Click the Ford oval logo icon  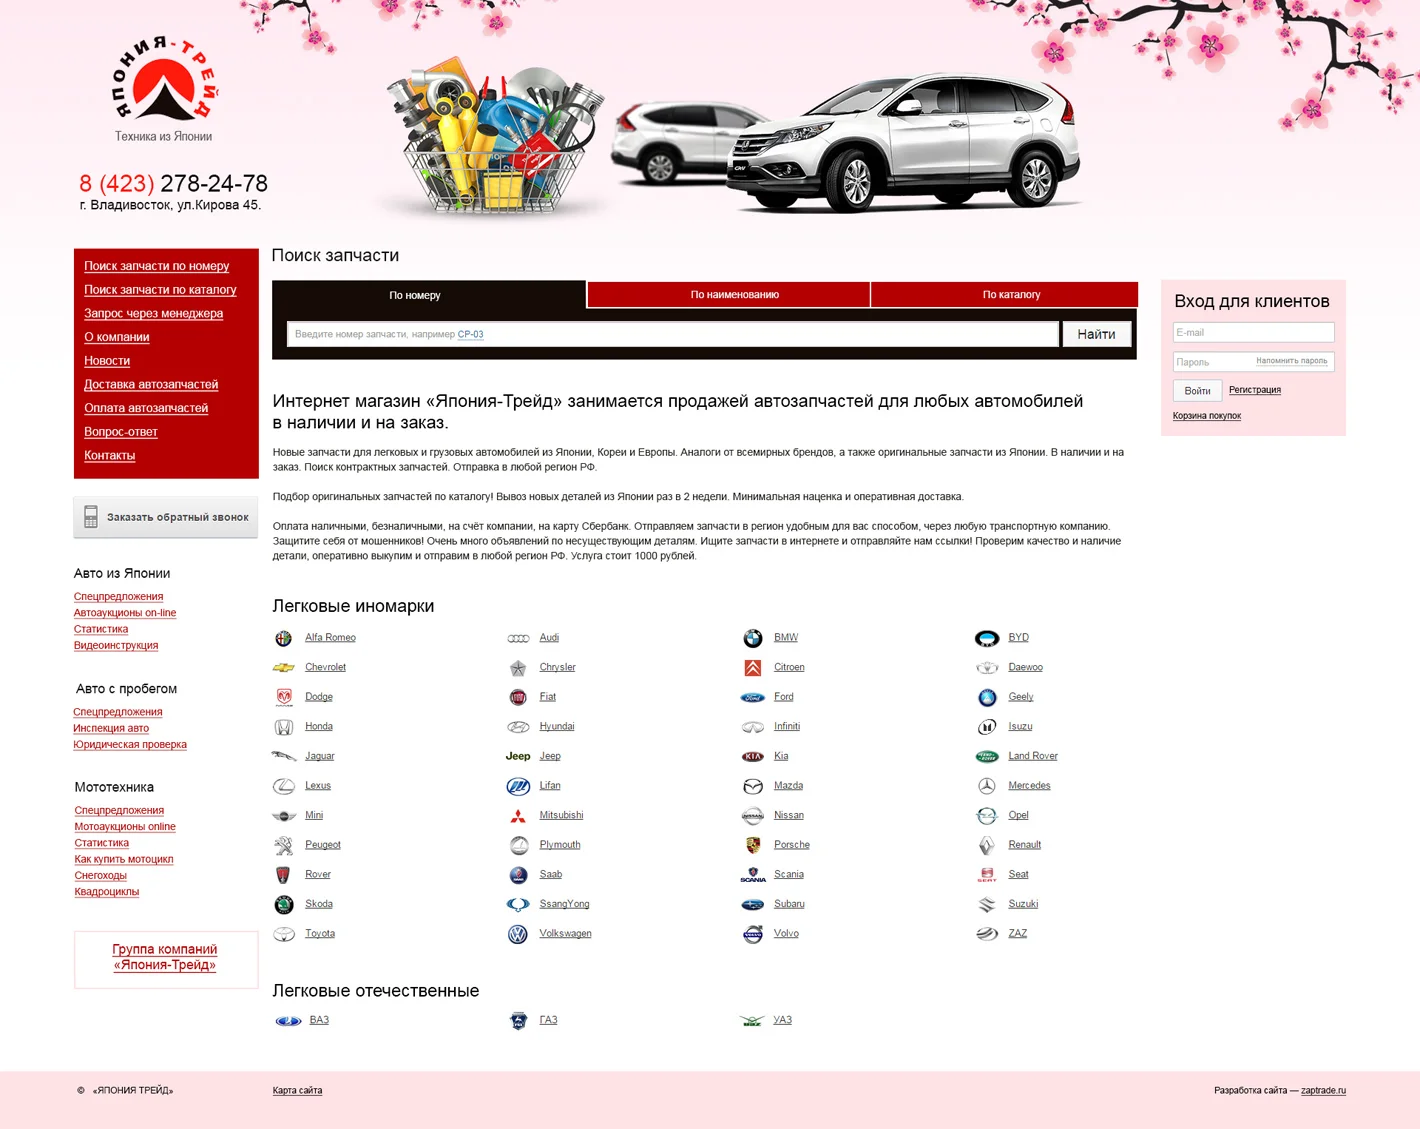coord(753,697)
